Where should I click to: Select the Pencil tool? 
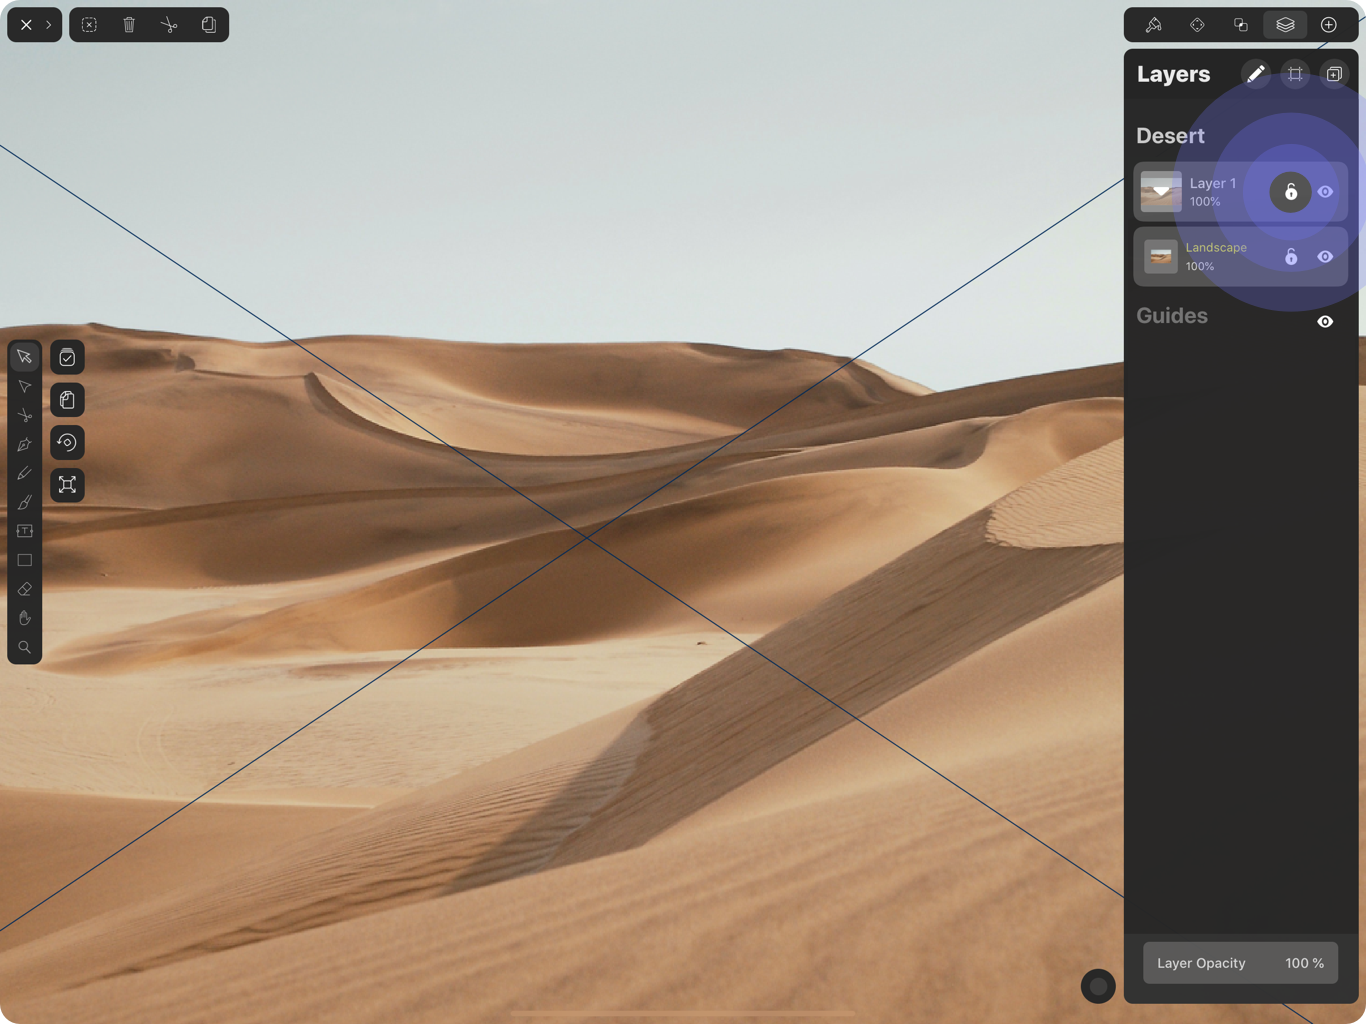coord(25,473)
